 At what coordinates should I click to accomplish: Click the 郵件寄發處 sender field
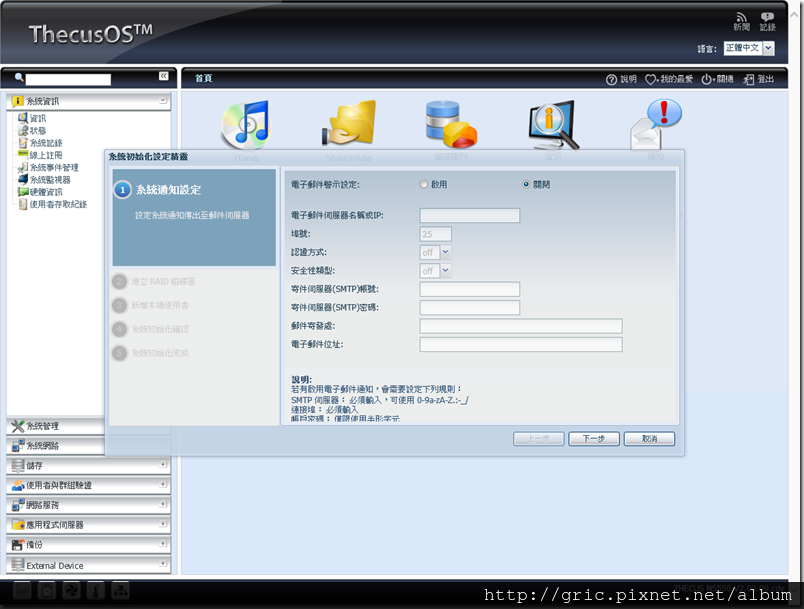tap(521, 326)
